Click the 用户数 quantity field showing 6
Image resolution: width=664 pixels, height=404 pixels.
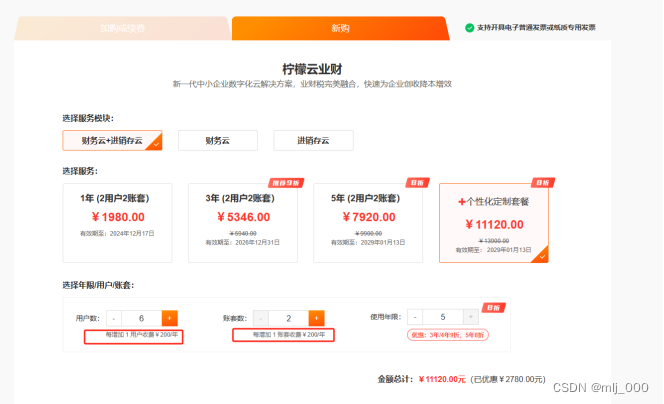pyautogui.click(x=141, y=318)
